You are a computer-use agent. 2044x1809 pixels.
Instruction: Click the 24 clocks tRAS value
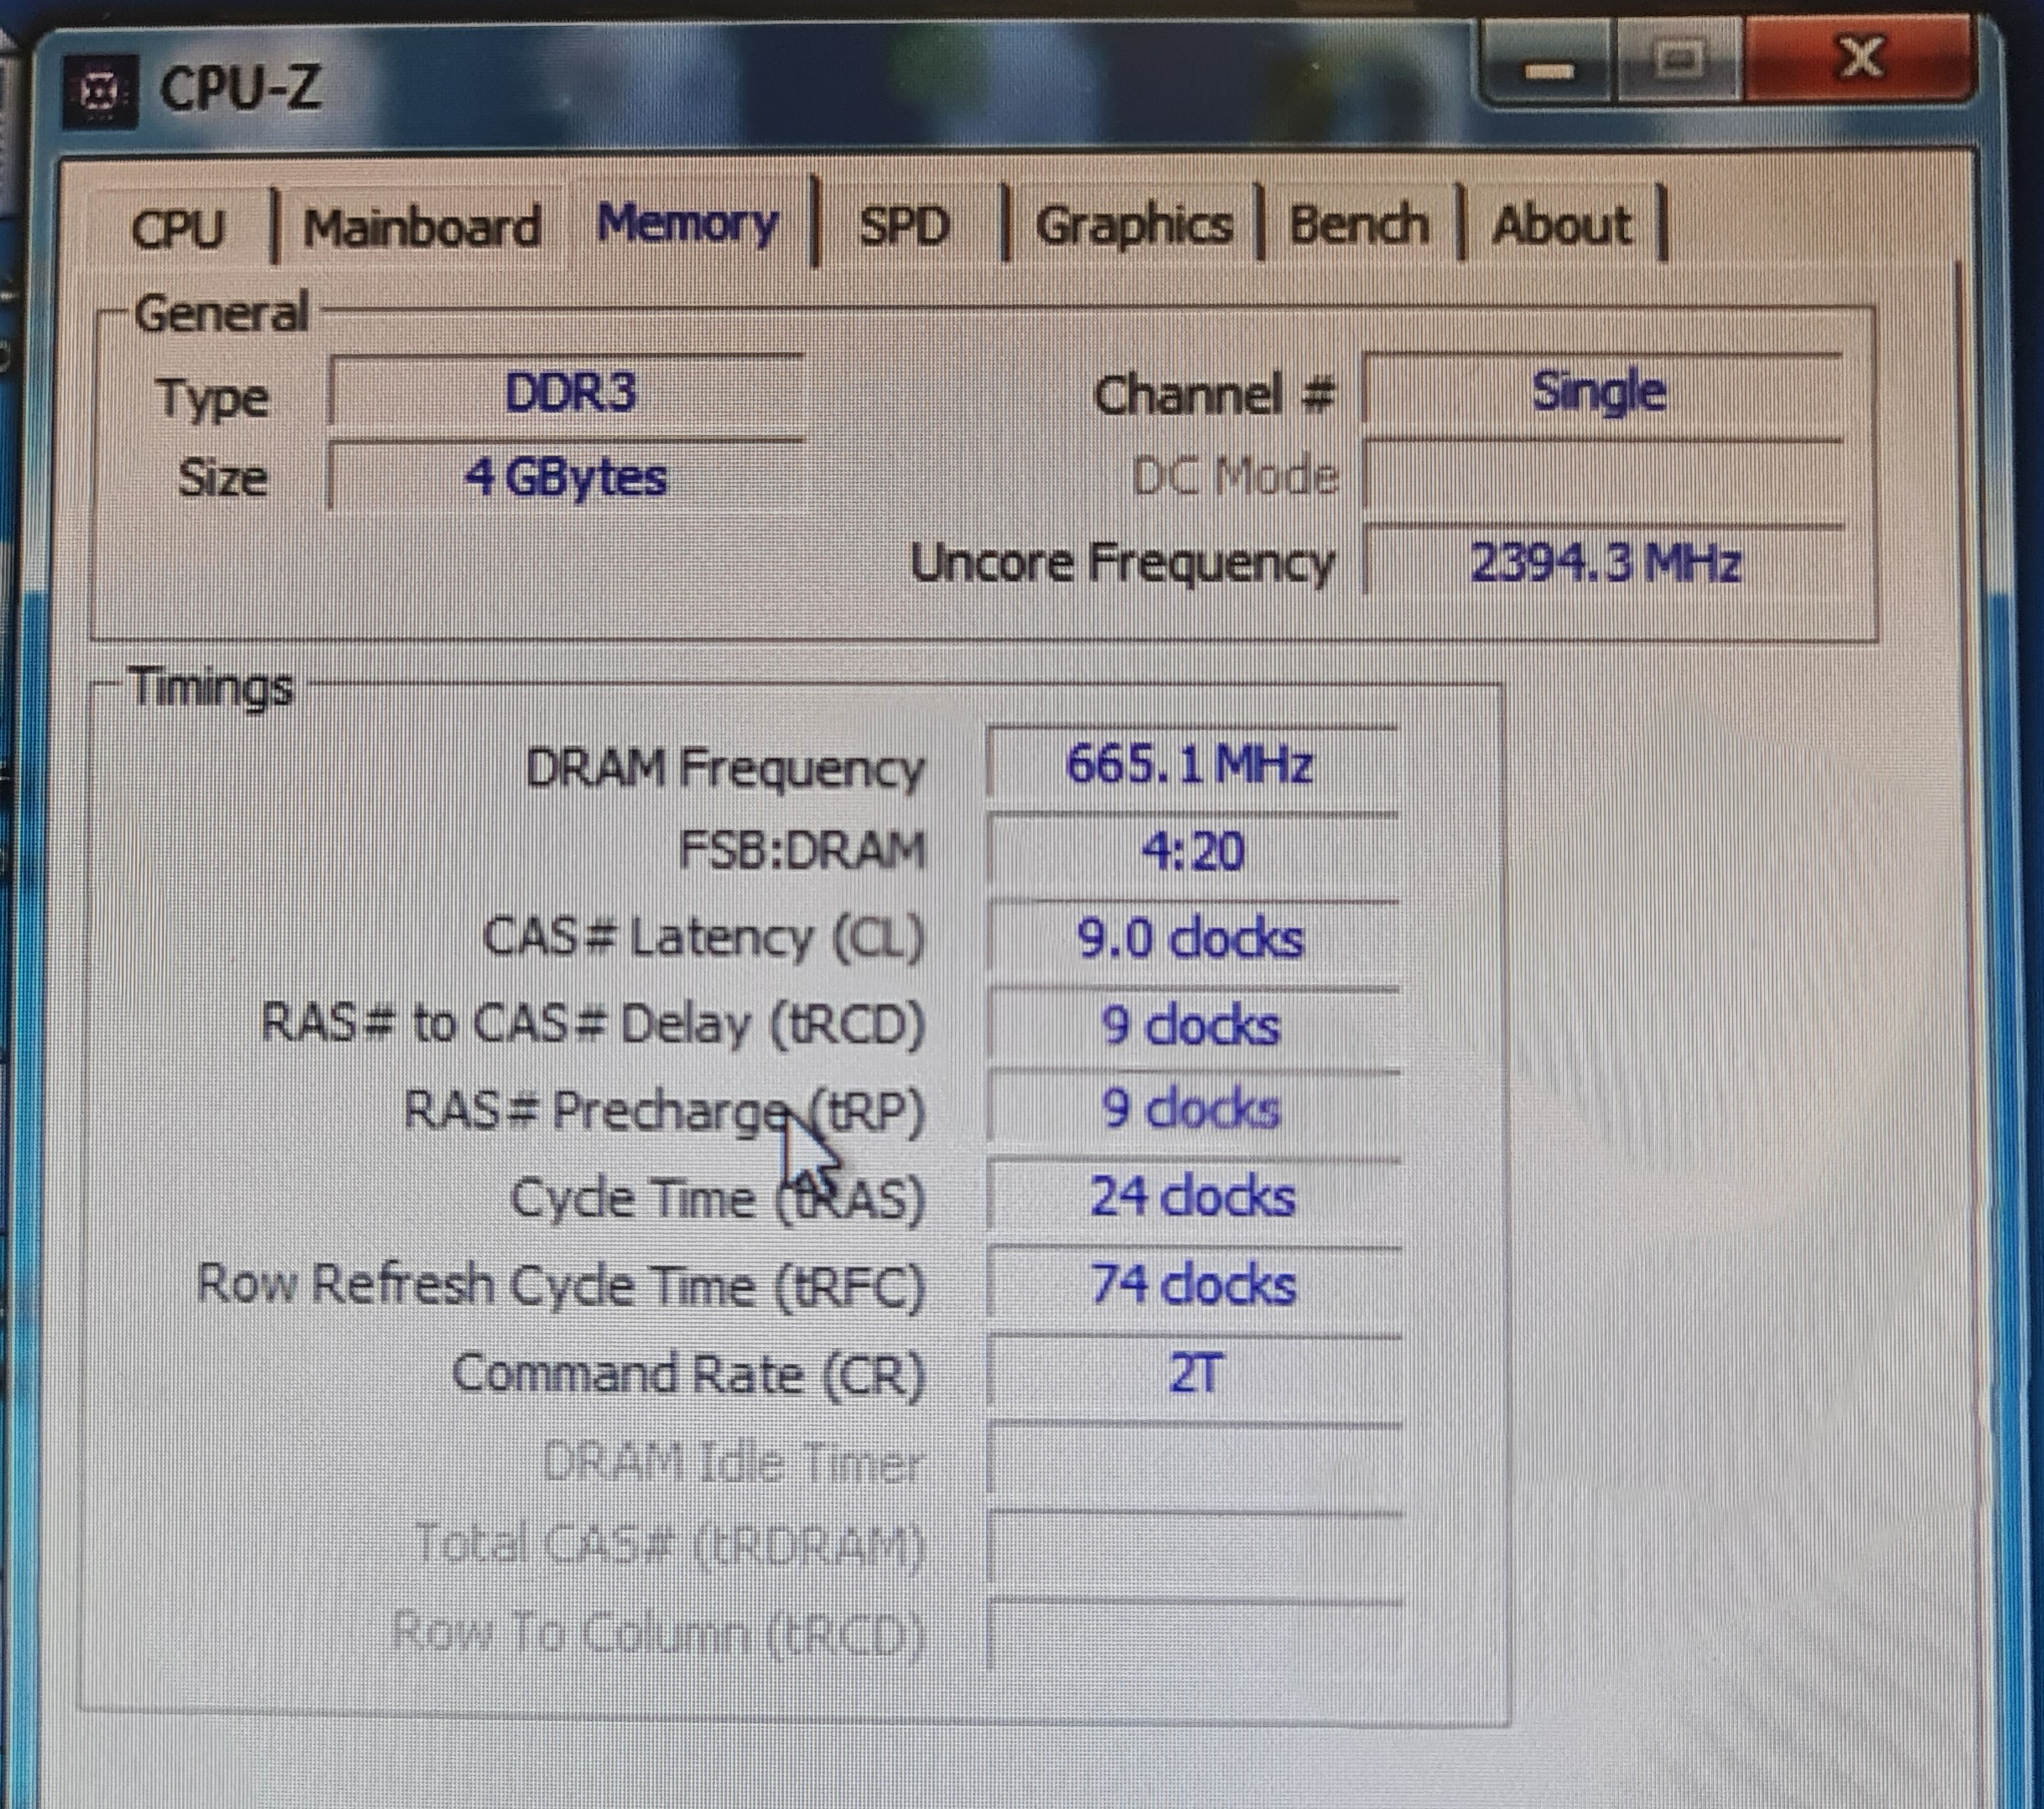pos(1192,1197)
